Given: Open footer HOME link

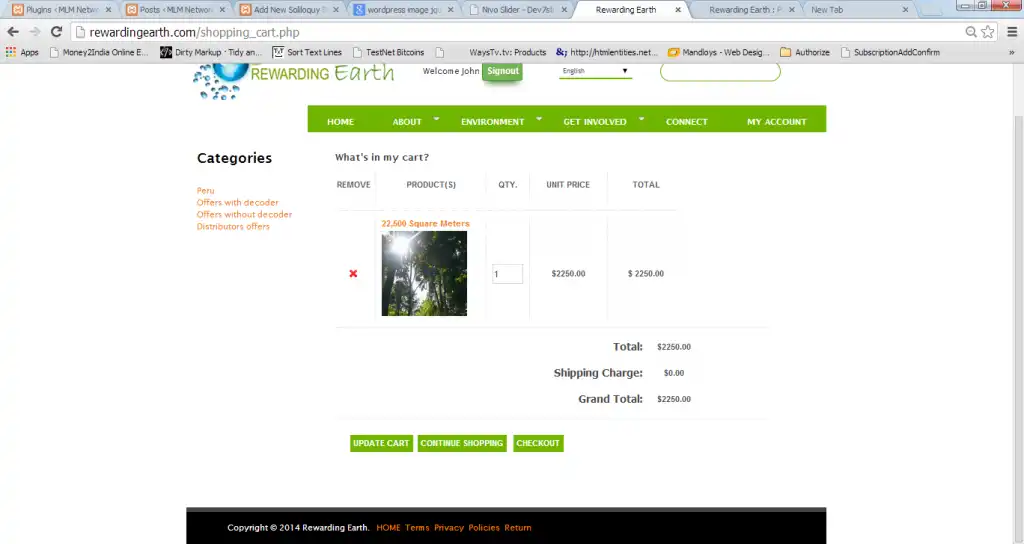Looking at the screenshot, I should pos(389,528).
